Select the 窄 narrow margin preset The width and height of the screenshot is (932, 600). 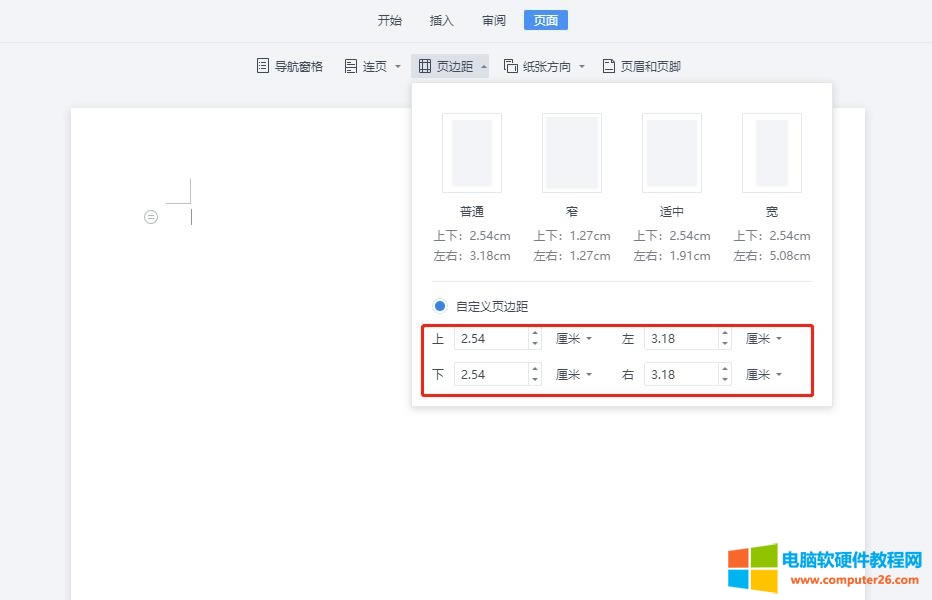tap(571, 152)
